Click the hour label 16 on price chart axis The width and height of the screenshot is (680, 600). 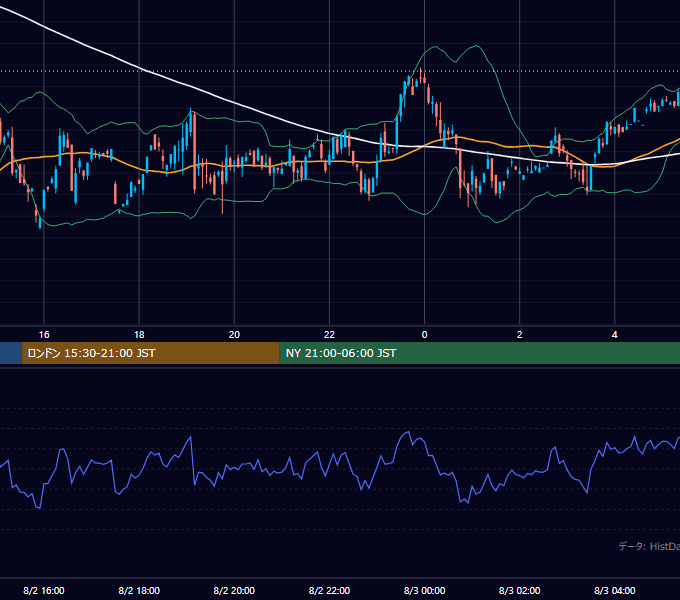click(44, 335)
